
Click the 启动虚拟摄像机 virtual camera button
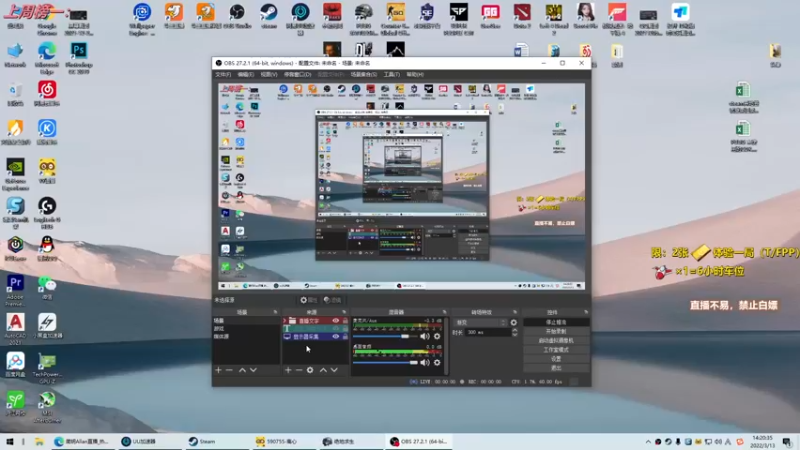pyautogui.click(x=556, y=340)
